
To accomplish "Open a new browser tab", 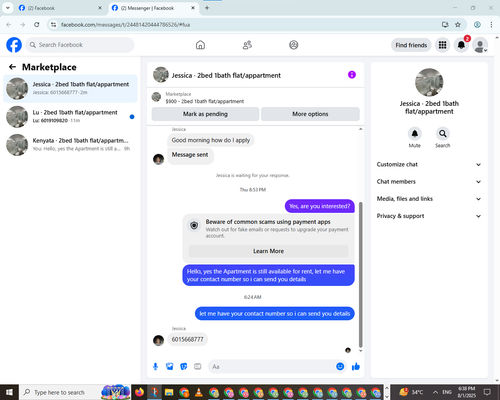I will 207,8.
